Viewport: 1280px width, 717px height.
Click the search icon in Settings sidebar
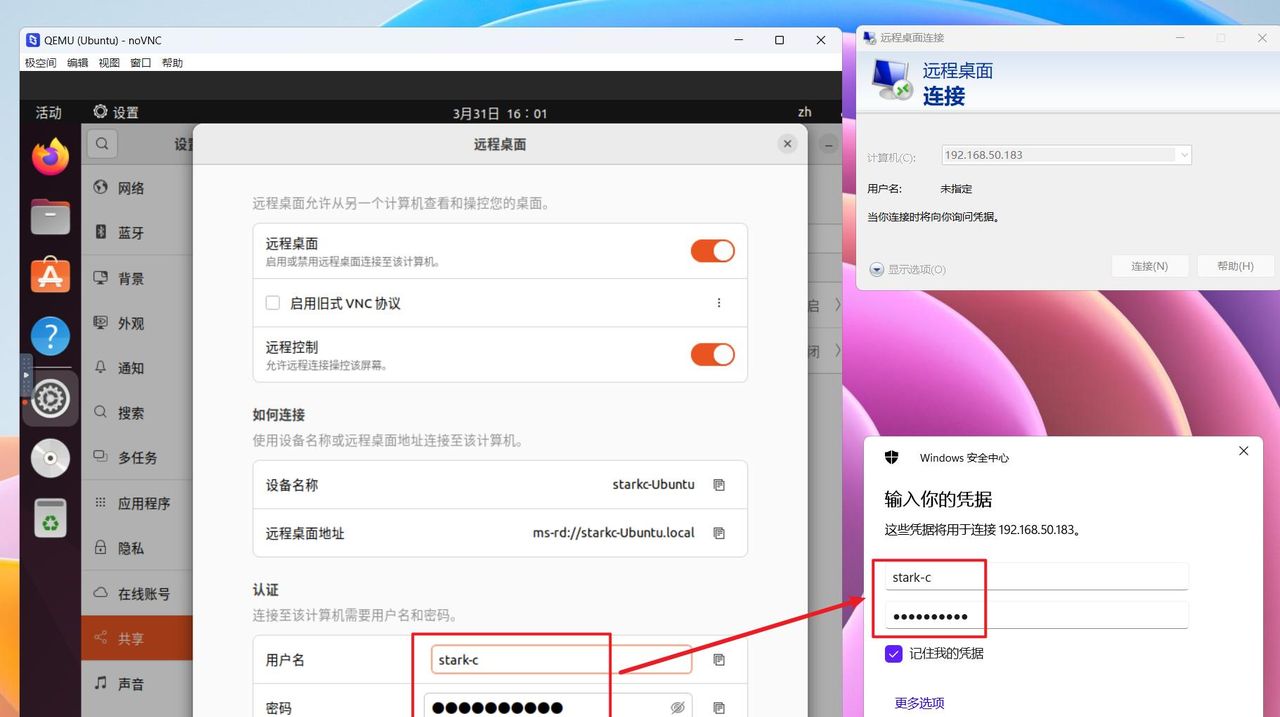click(101, 144)
